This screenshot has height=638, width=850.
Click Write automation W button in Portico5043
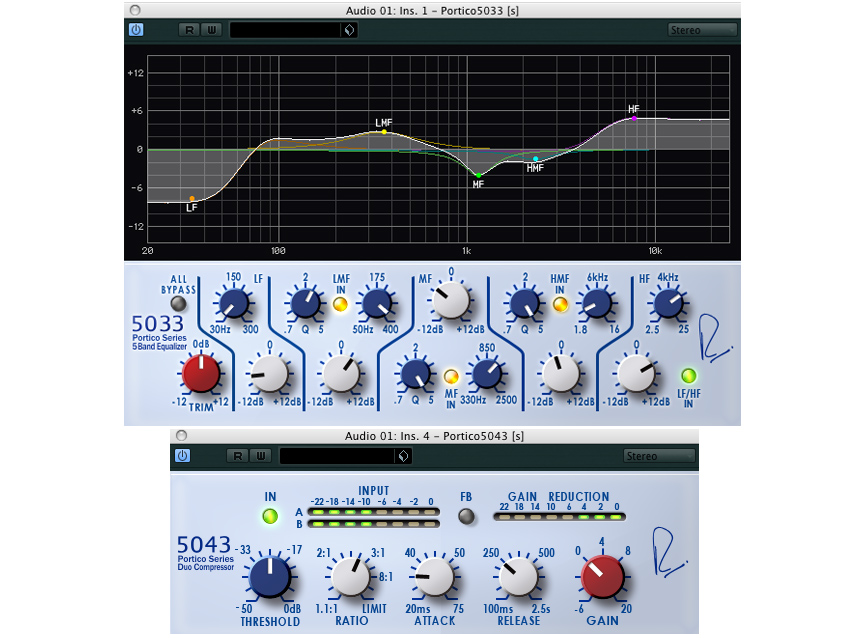pos(261,456)
